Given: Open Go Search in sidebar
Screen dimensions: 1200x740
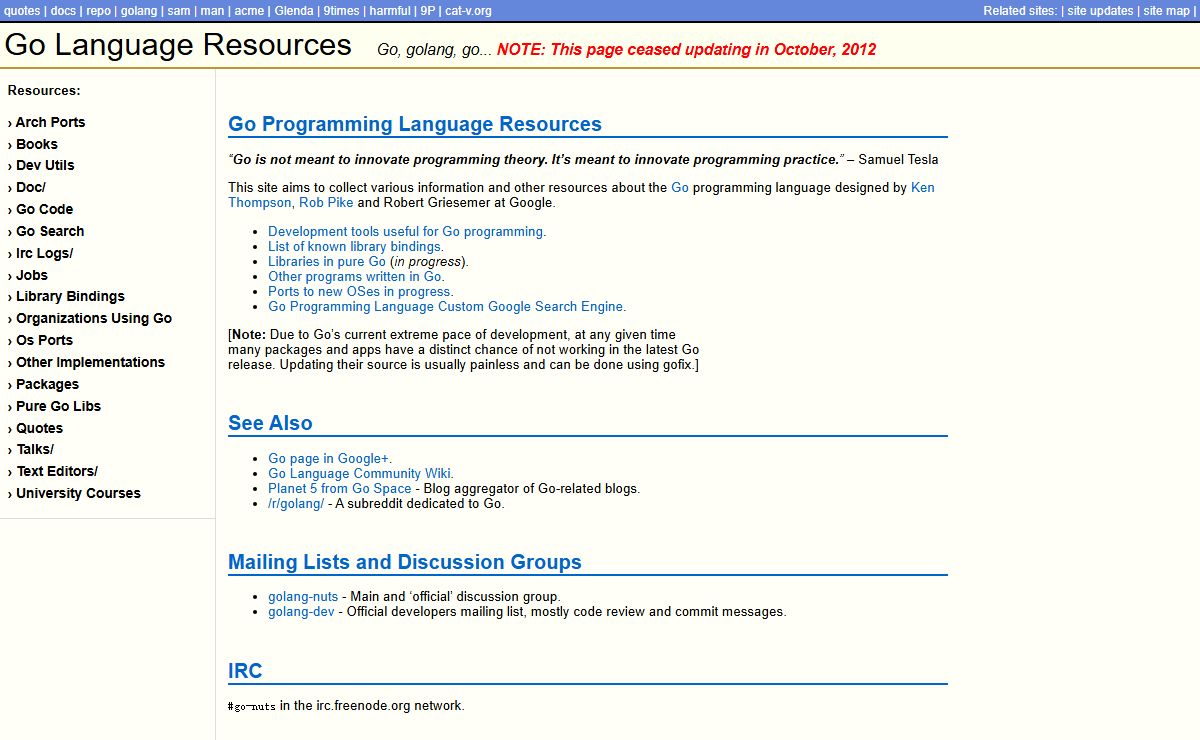Looking at the screenshot, I should click(50, 231).
